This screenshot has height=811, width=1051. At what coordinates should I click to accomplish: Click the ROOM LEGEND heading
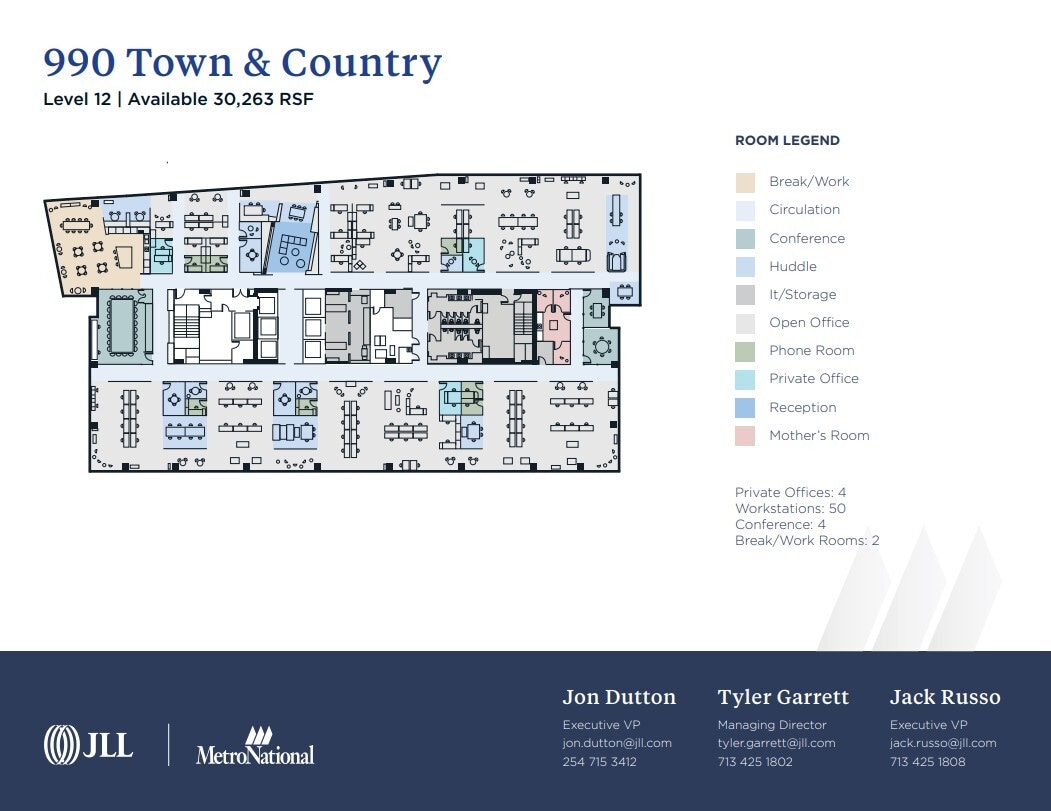click(x=788, y=140)
